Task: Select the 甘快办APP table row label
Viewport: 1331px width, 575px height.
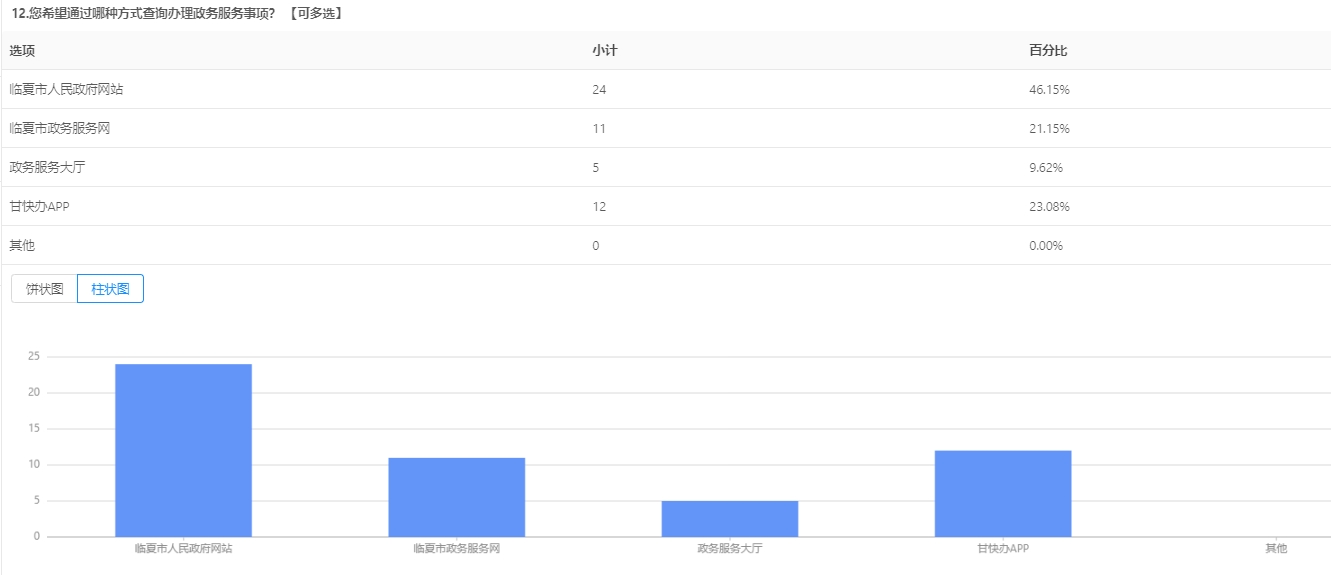Action: [x=39, y=207]
